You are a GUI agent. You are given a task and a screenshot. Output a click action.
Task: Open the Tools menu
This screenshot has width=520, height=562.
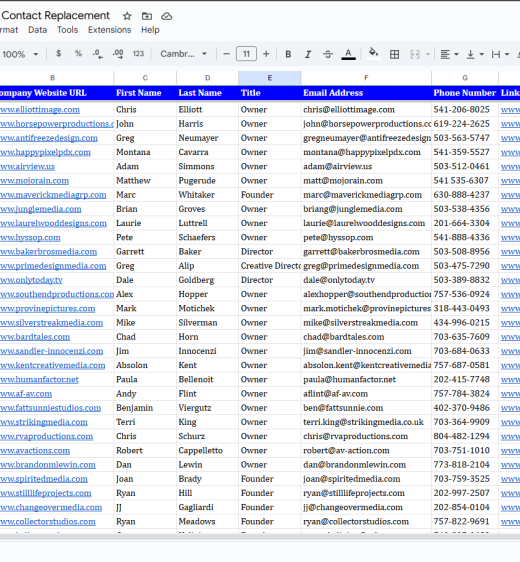67,30
